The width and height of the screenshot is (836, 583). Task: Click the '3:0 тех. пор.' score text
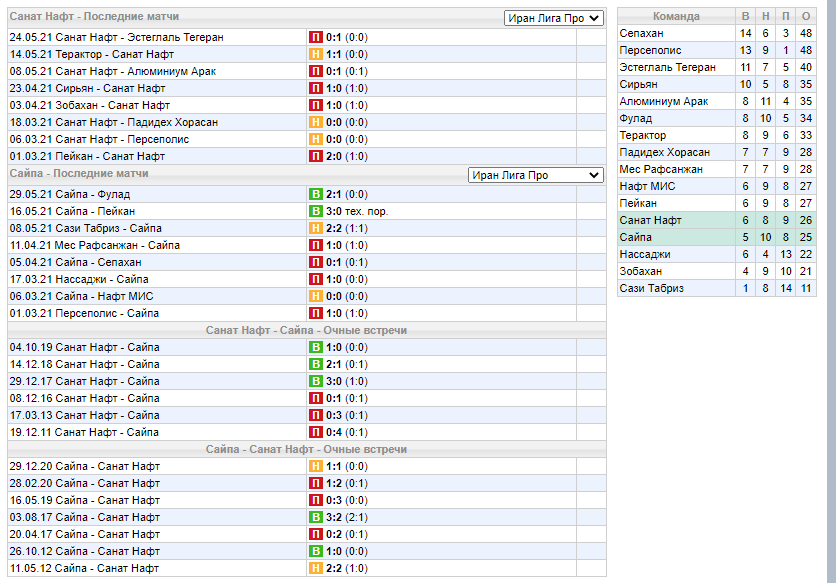357,211
